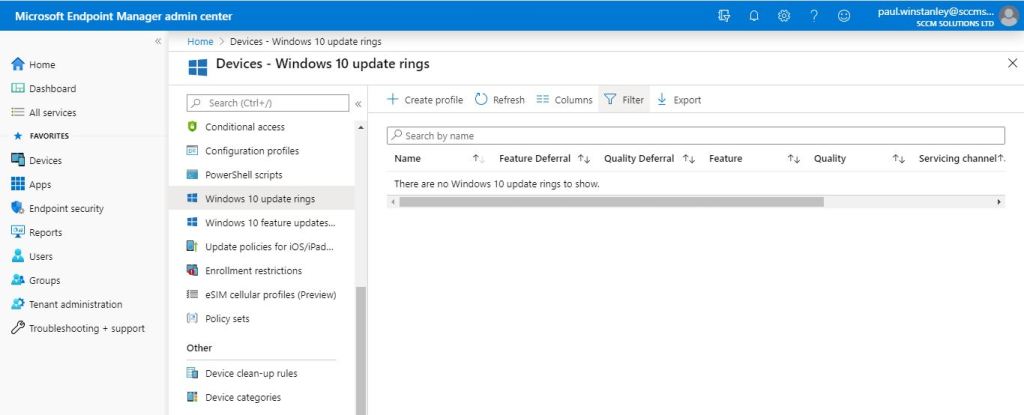Click the horizontal table scrollbar thumb

[x=611, y=202]
